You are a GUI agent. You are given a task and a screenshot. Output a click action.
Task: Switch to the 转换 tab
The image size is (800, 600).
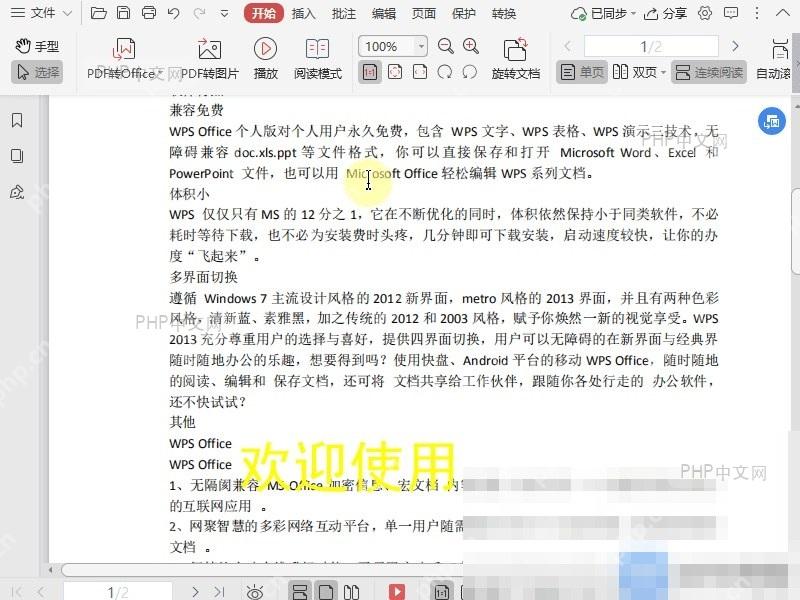tap(504, 13)
